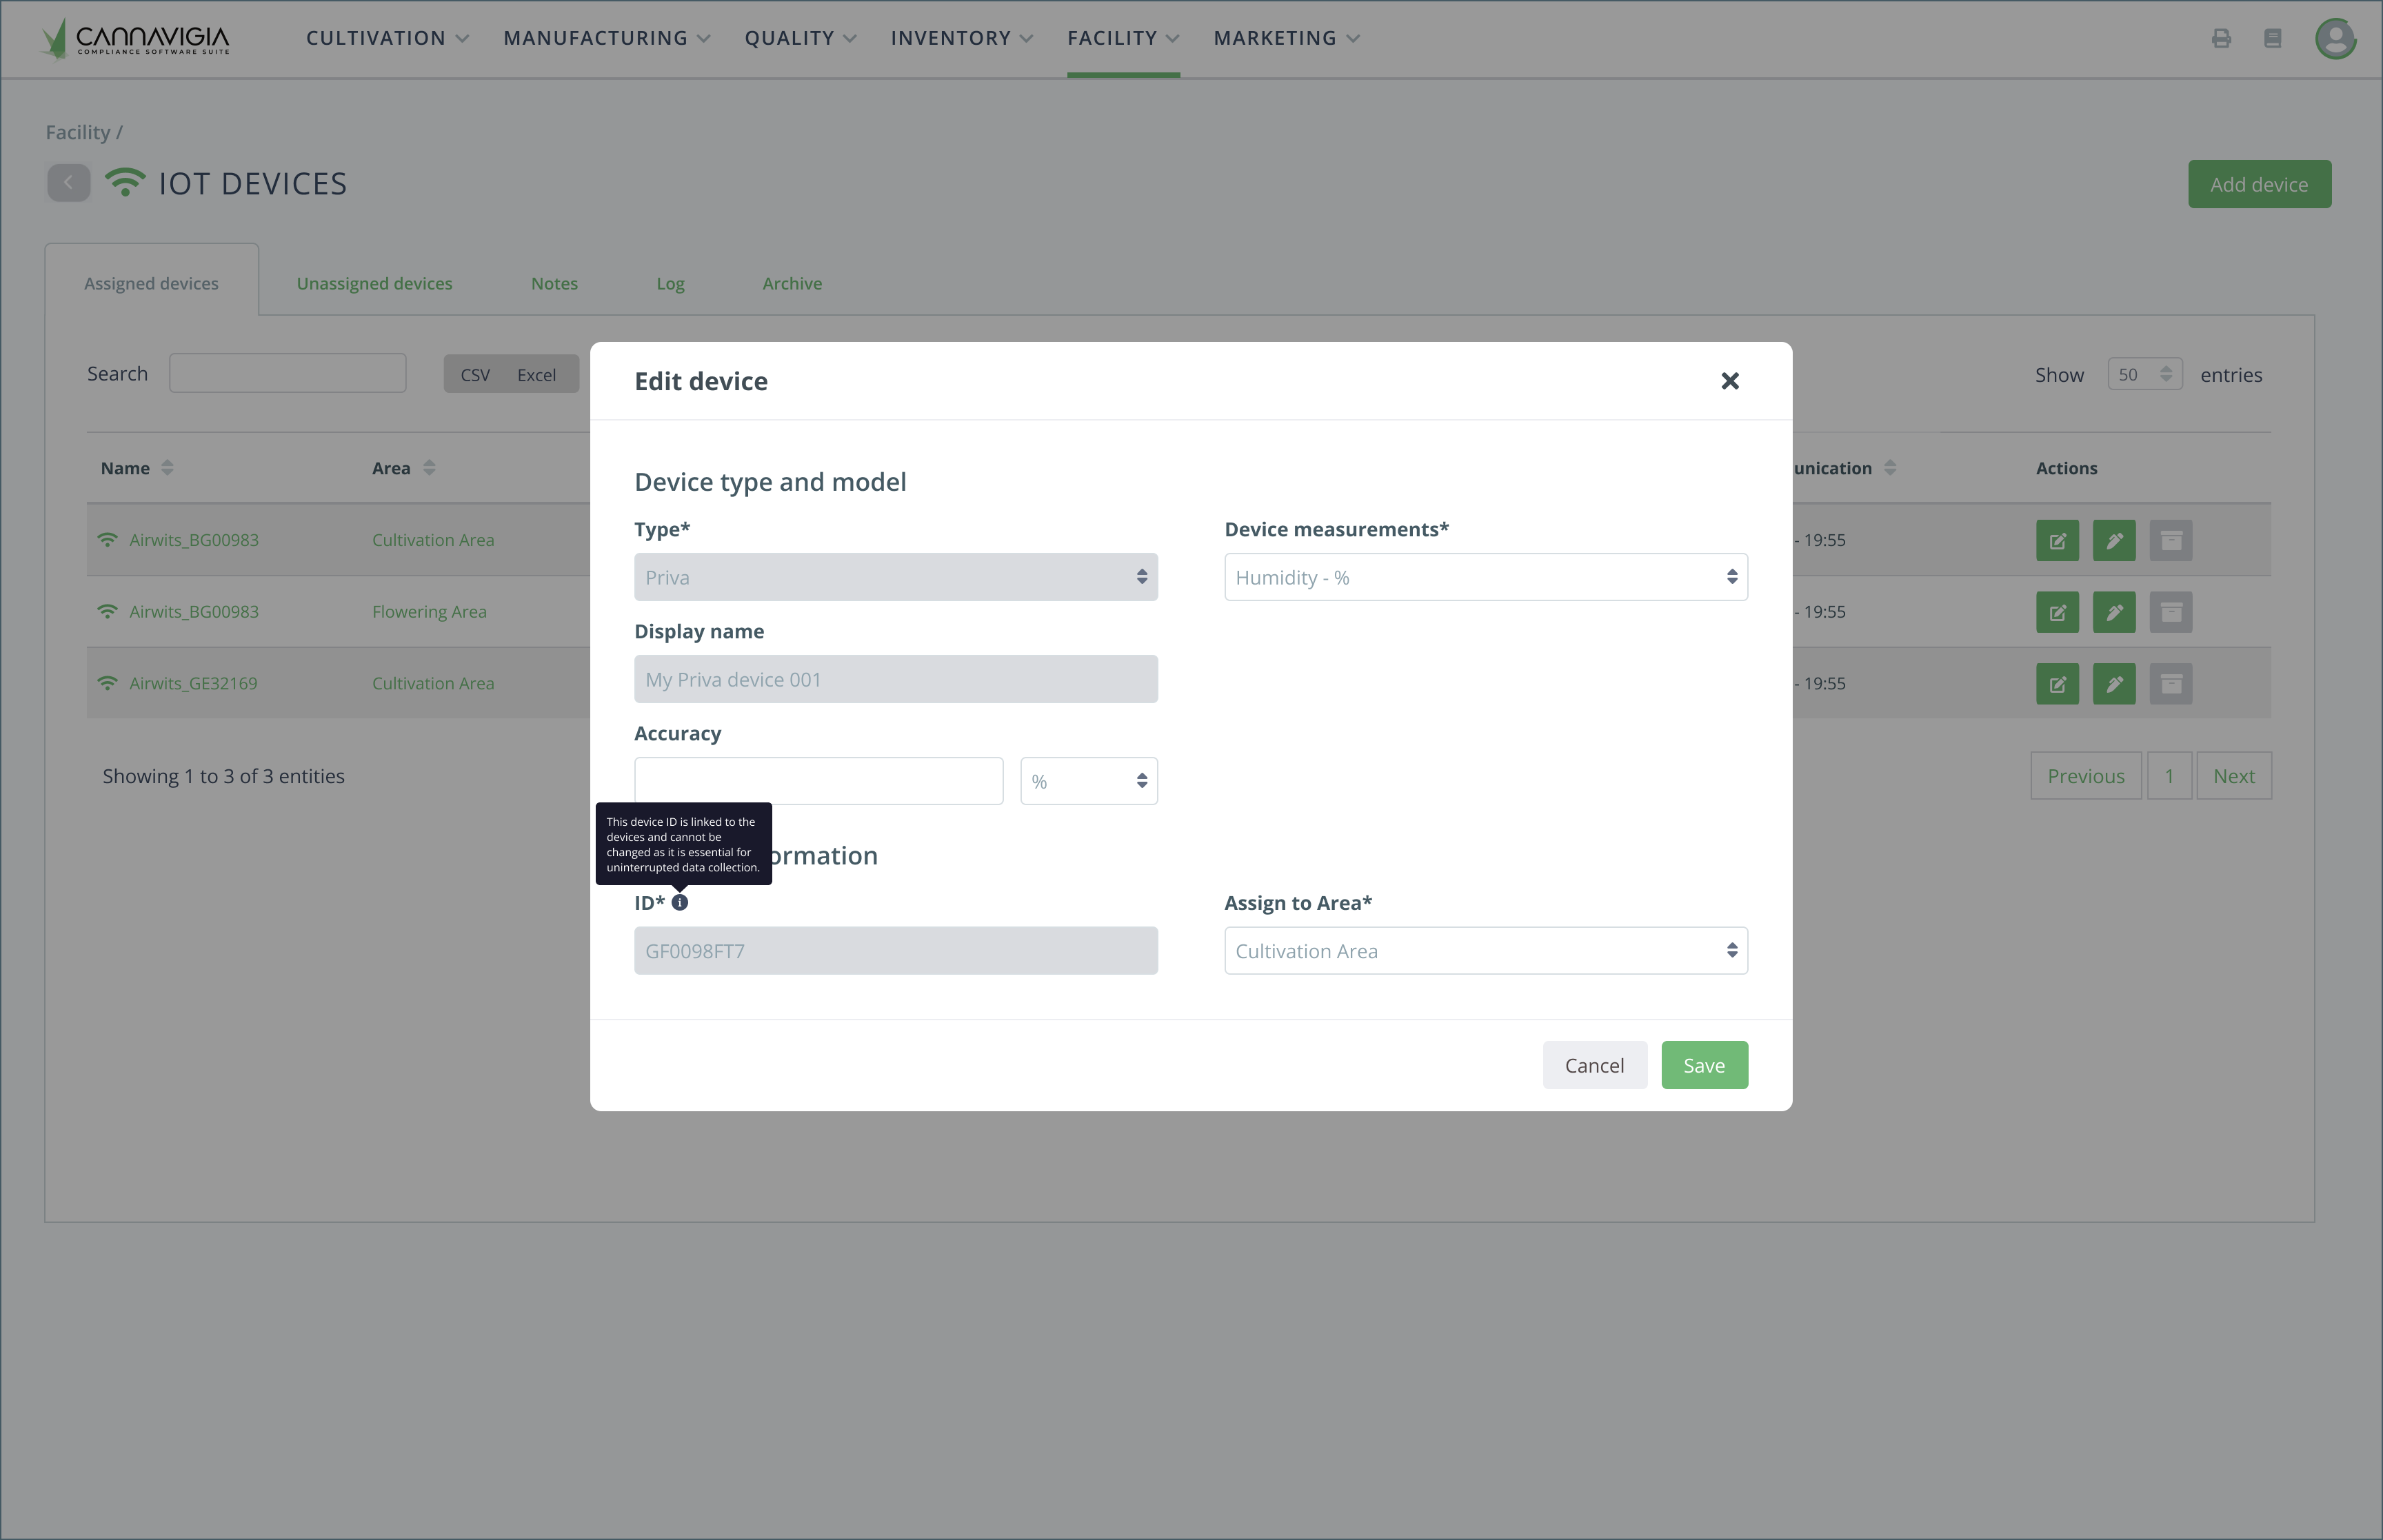This screenshot has width=2383, height=1540.
Task: Click the back arrow beside IOT Devices
Action: [x=68, y=183]
